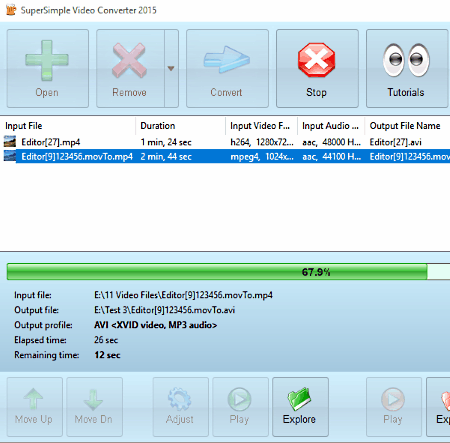
Task: Click the Output File Name column header
Action: (407, 126)
